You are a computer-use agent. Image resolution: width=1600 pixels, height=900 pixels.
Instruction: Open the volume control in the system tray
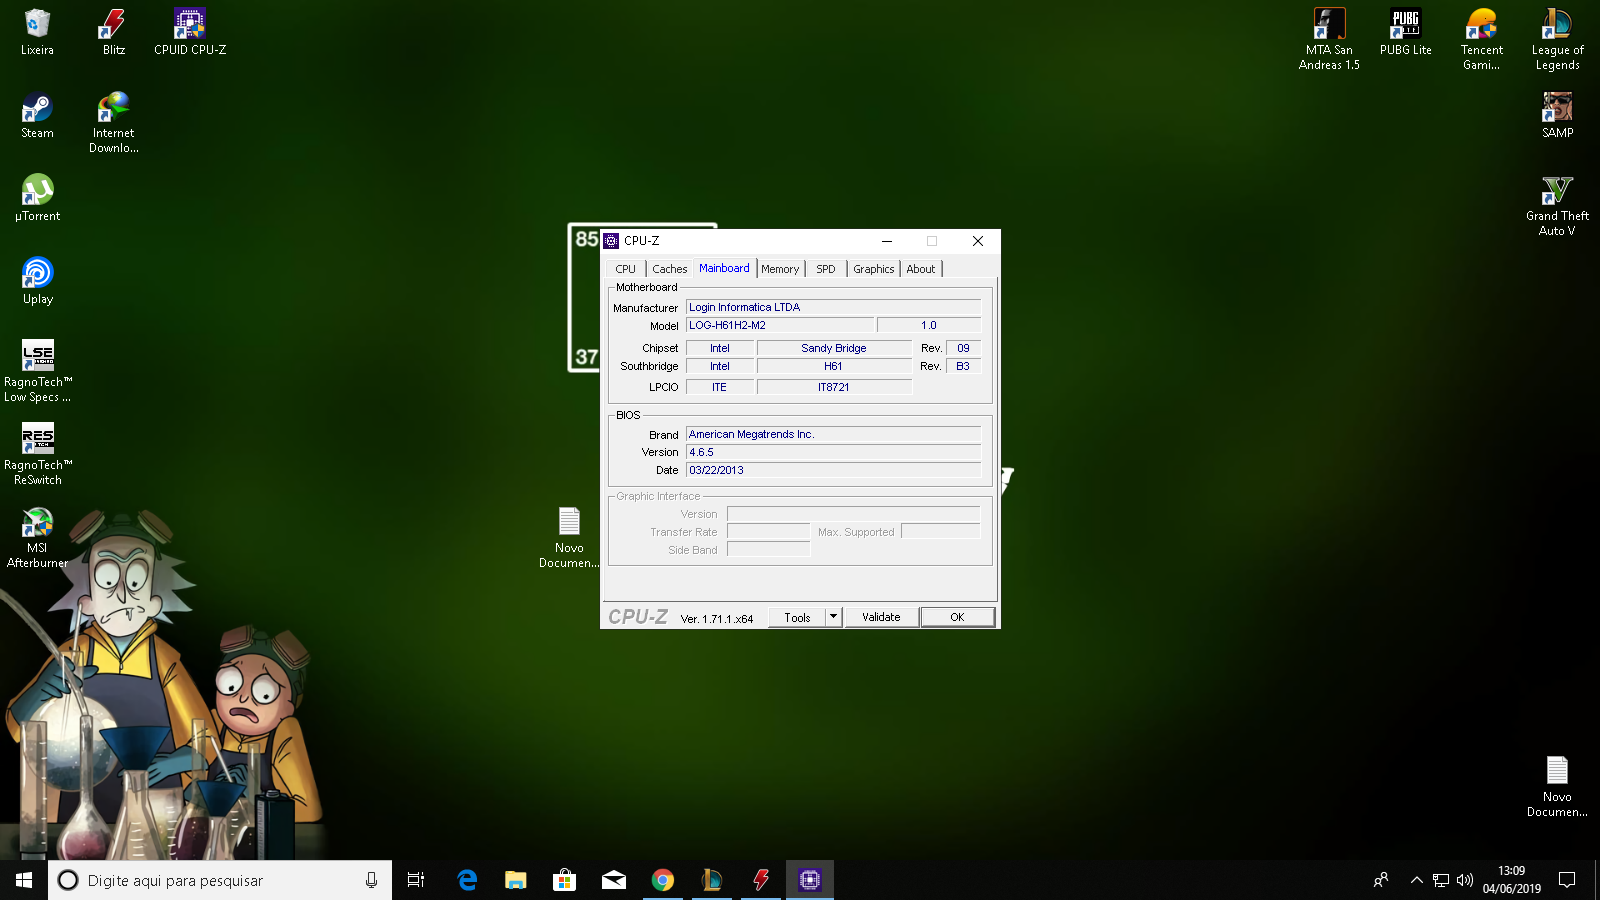pos(1465,880)
